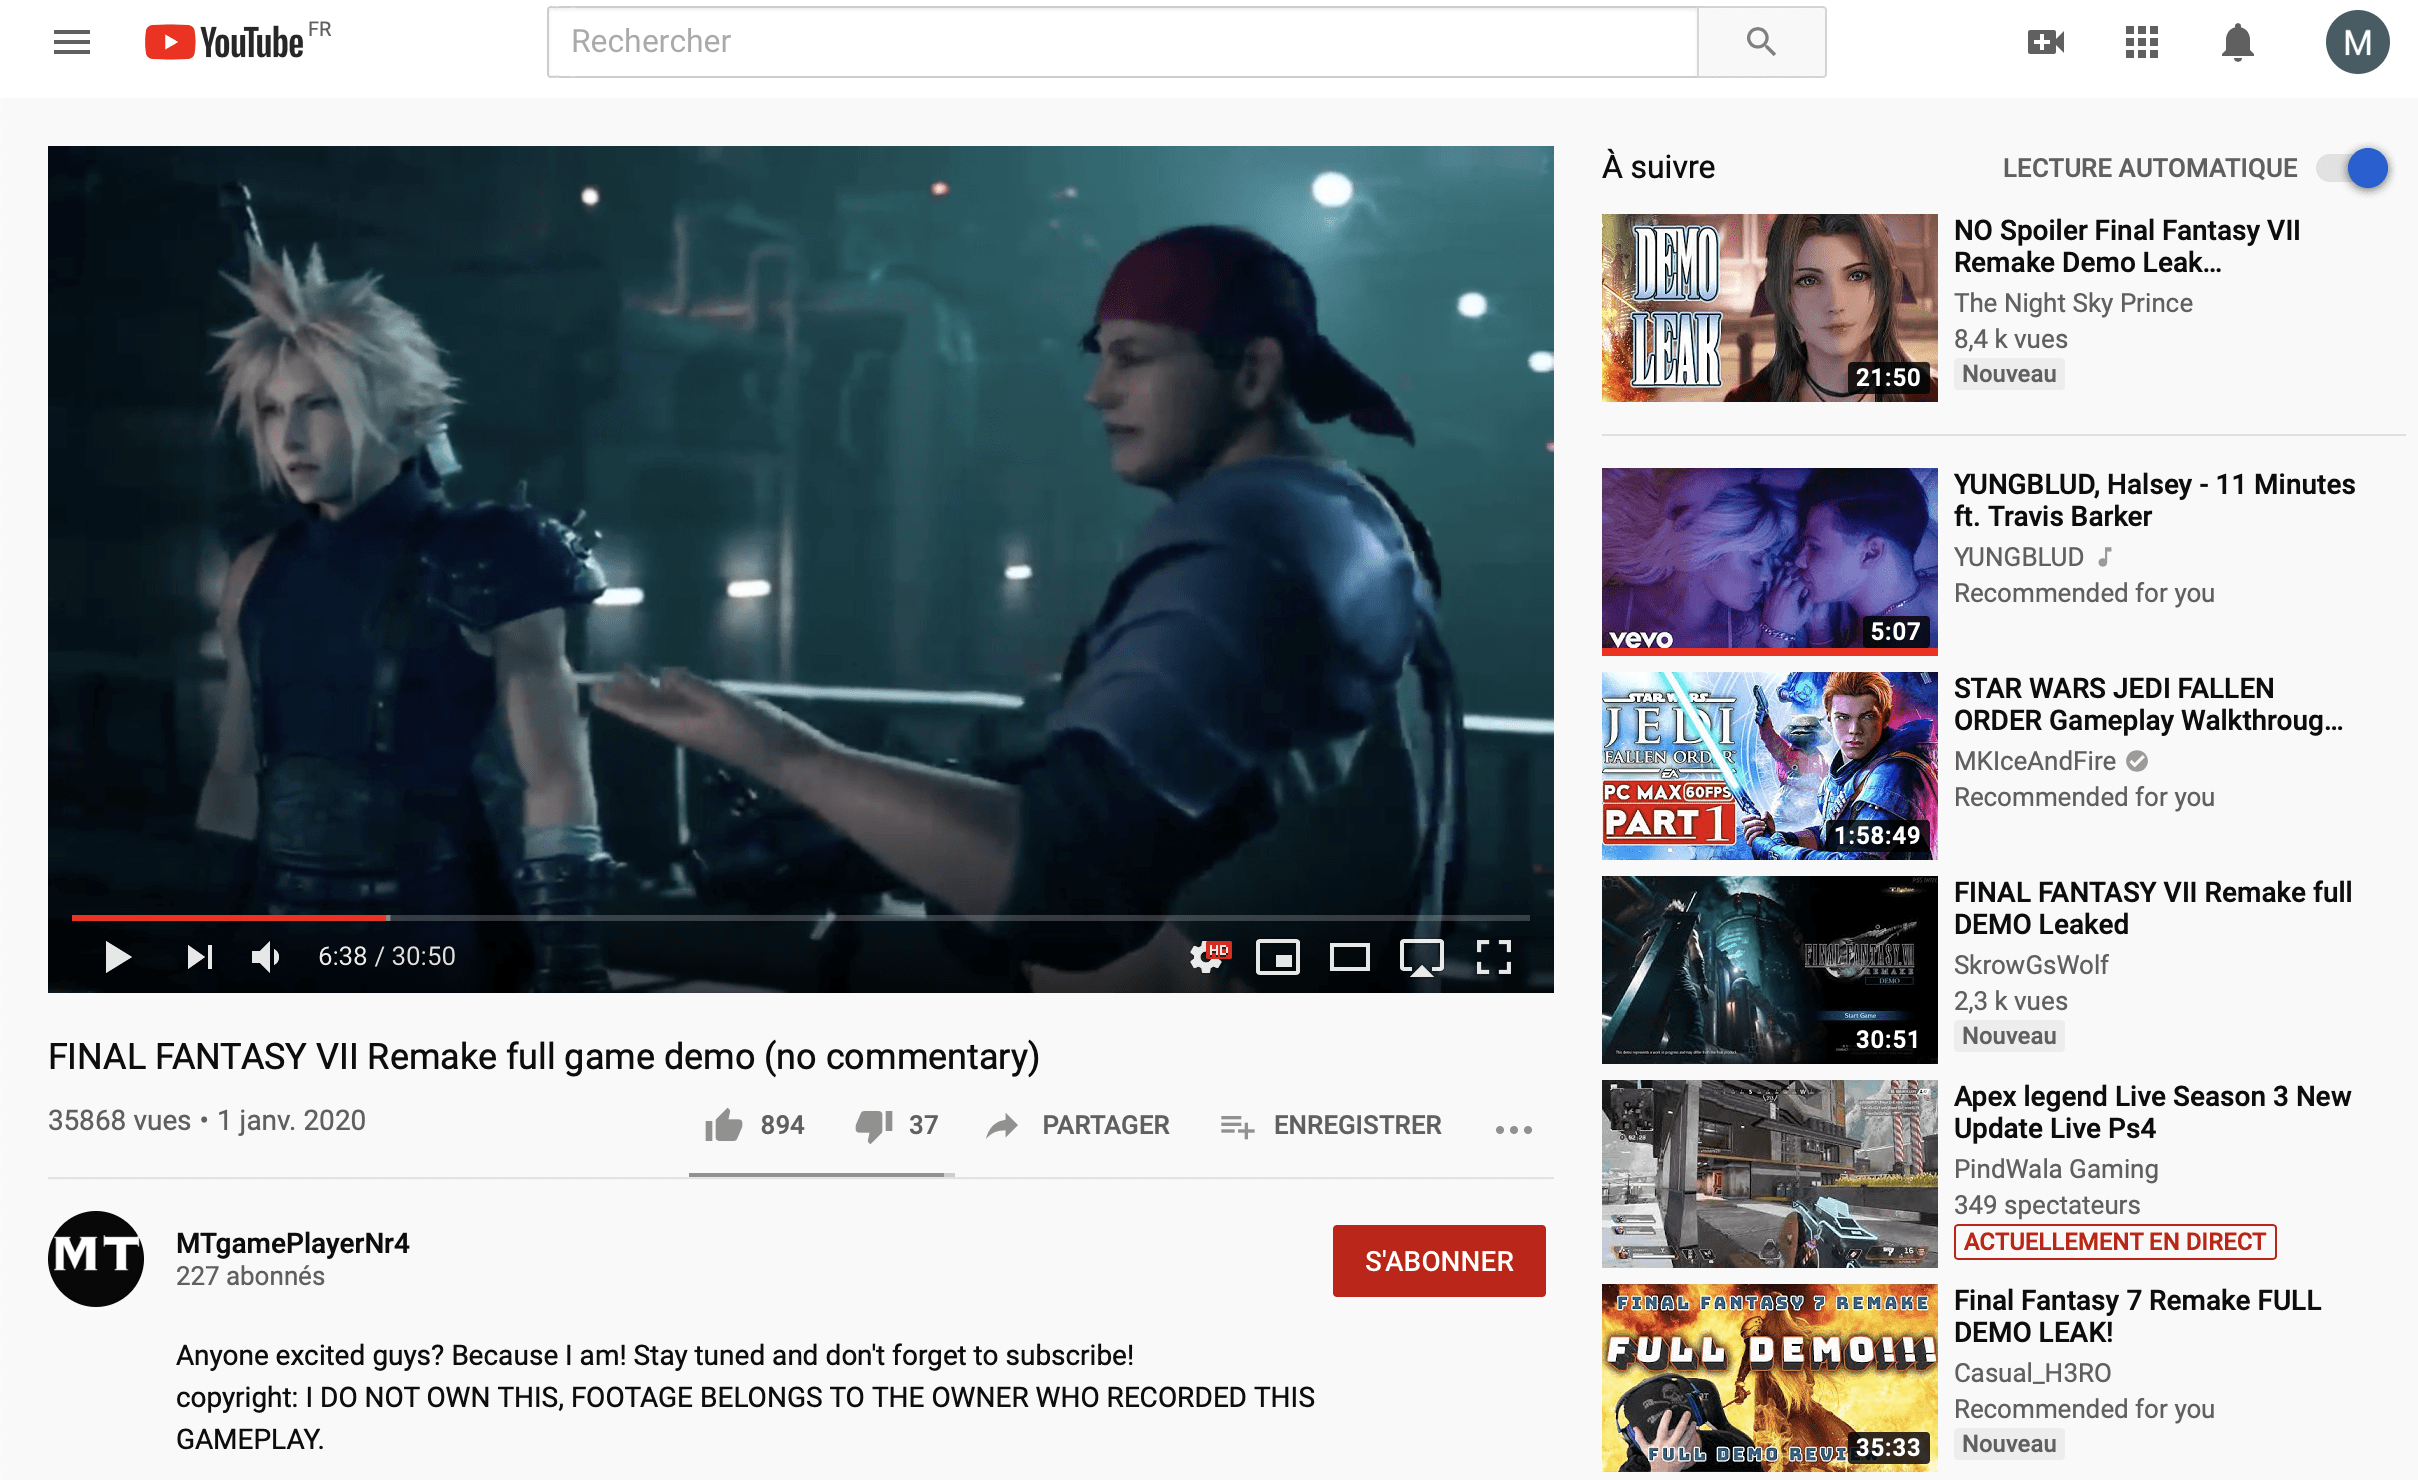The height and width of the screenshot is (1480, 2418).
Task: Turn off Lecture automatique switch
Action: coord(2353,168)
